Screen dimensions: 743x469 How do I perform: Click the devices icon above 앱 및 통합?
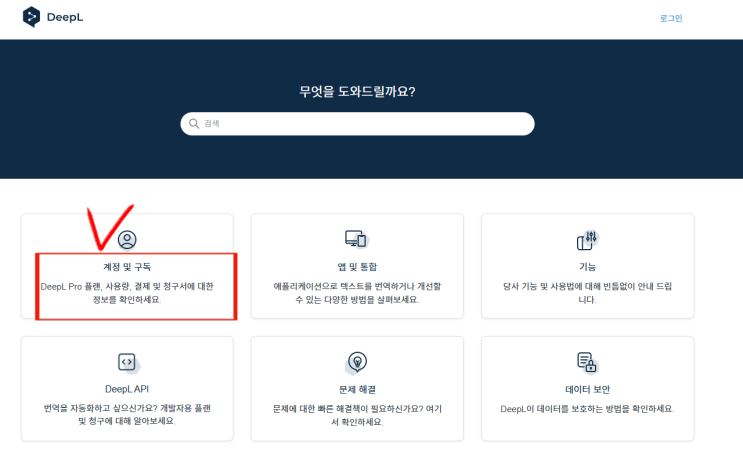pyautogui.click(x=356, y=239)
